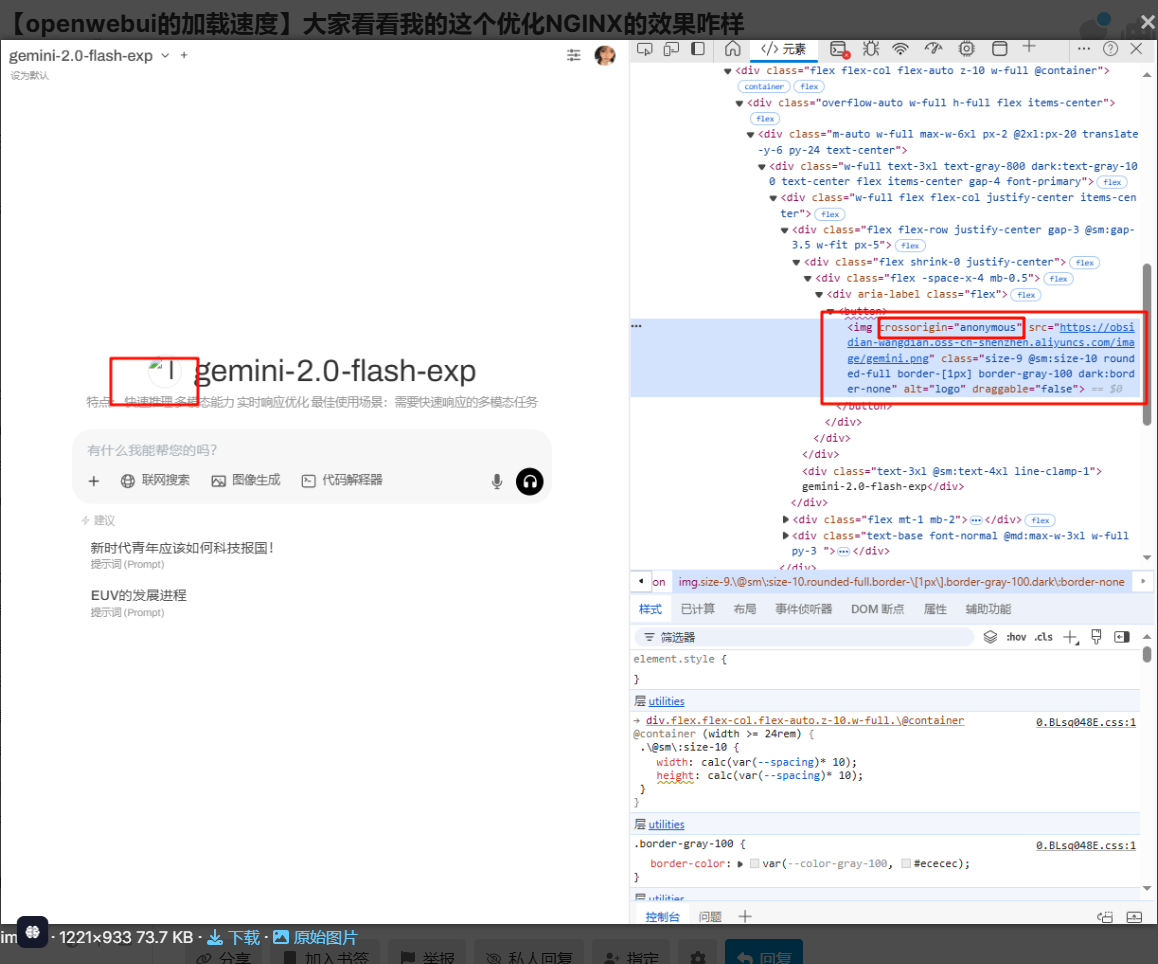
Task: Collapse the aria-label flex div node
Action: pos(819,295)
